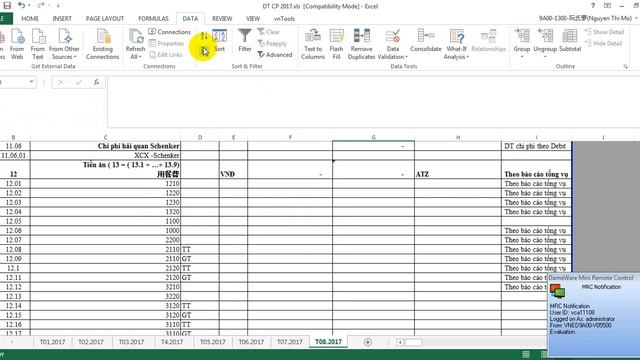Viewport: 640px width, 360px height.
Task: Click the Subtotal icon
Action: tap(570, 40)
